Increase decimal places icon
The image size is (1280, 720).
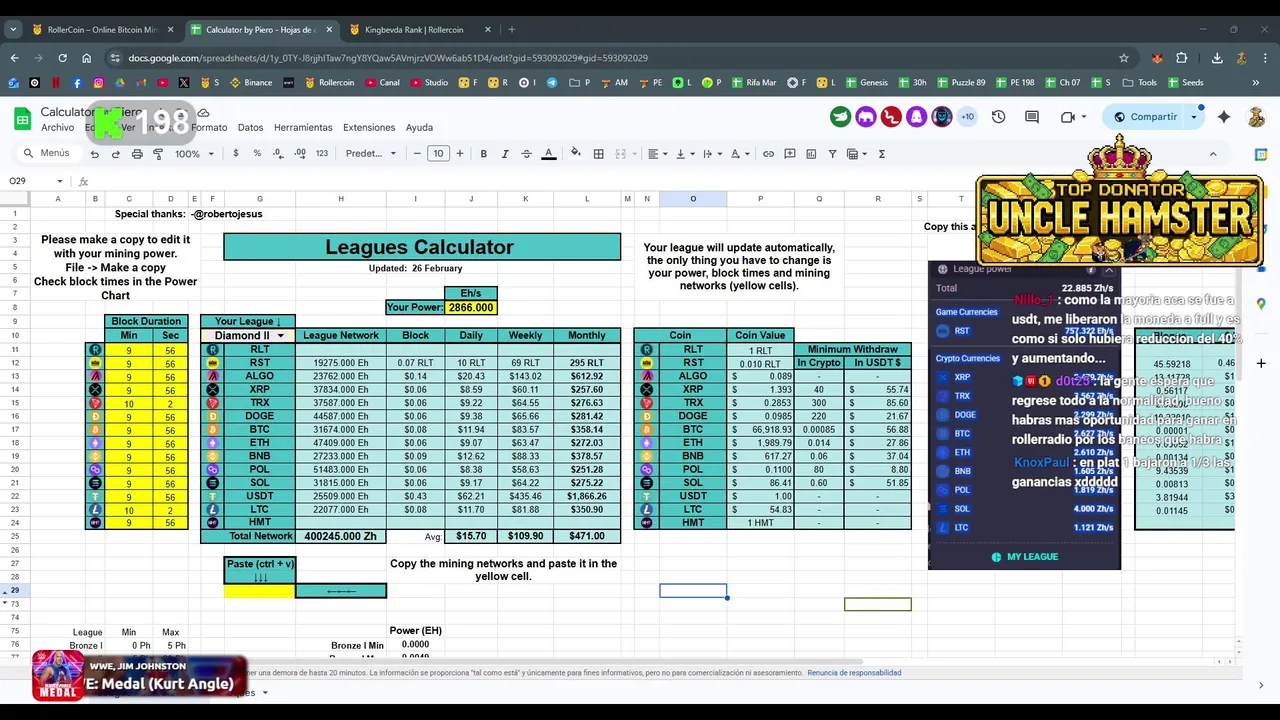click(x=300, y=154)
